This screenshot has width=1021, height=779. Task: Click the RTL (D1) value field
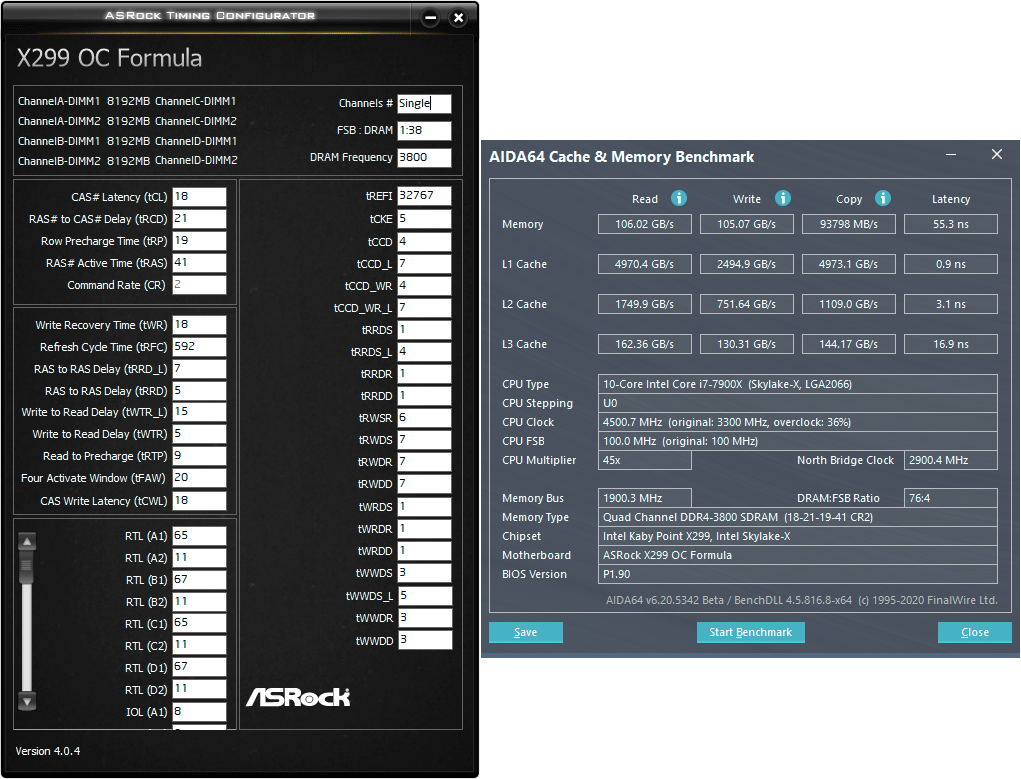[199, 667]
